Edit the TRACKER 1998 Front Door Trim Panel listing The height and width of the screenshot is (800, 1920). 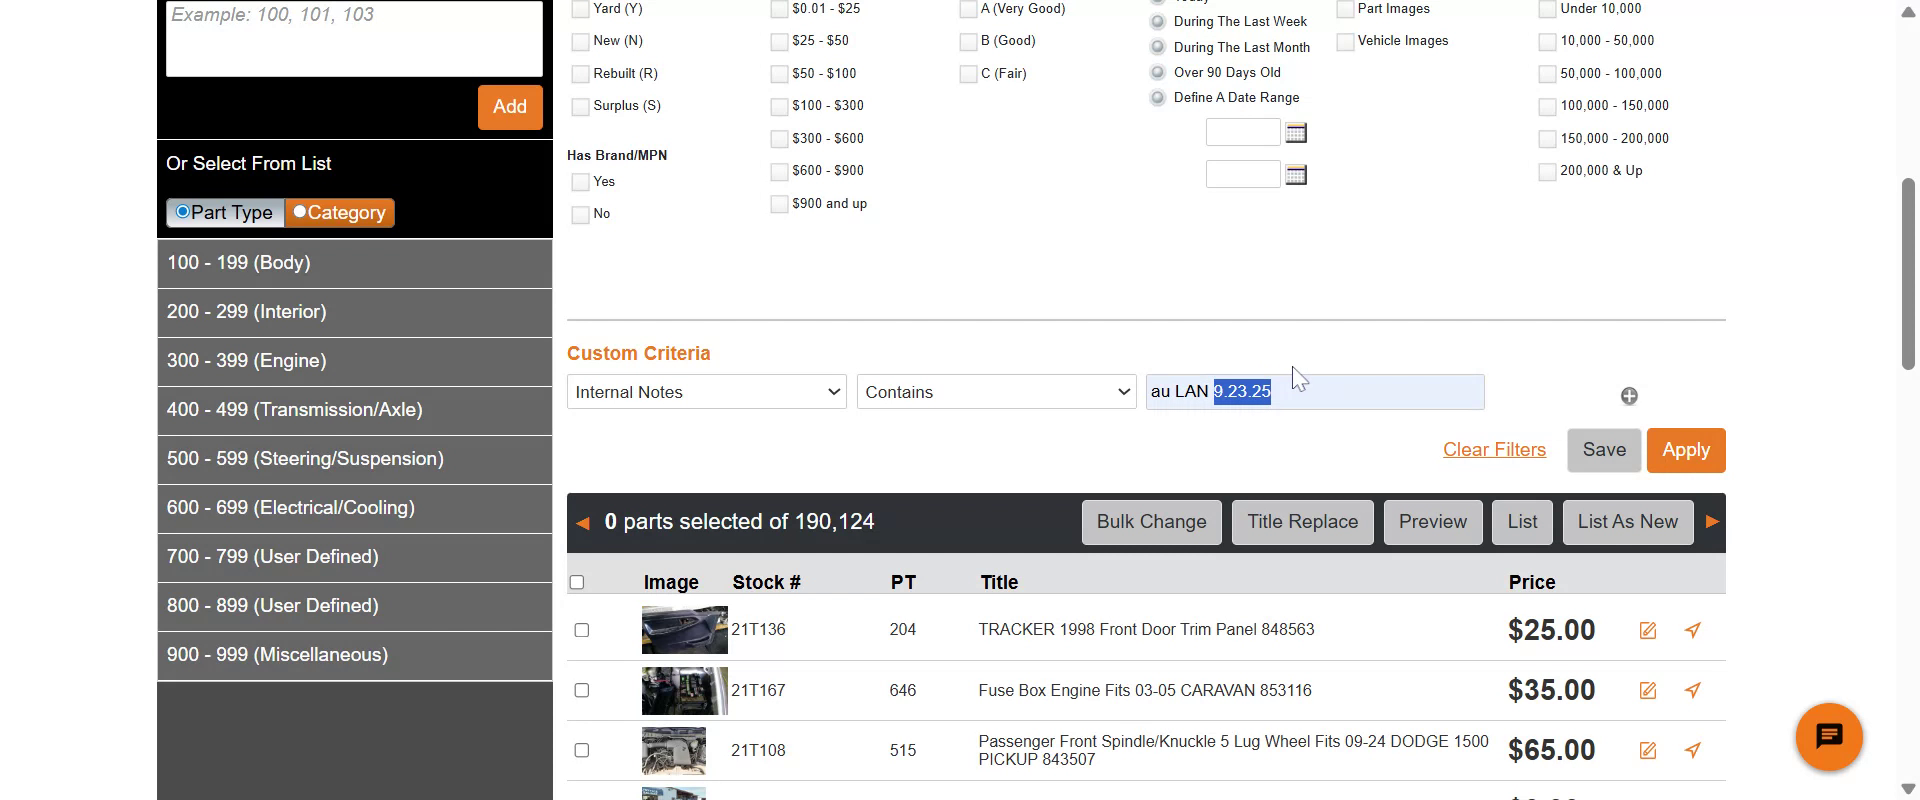click(x=1648, y=630)
